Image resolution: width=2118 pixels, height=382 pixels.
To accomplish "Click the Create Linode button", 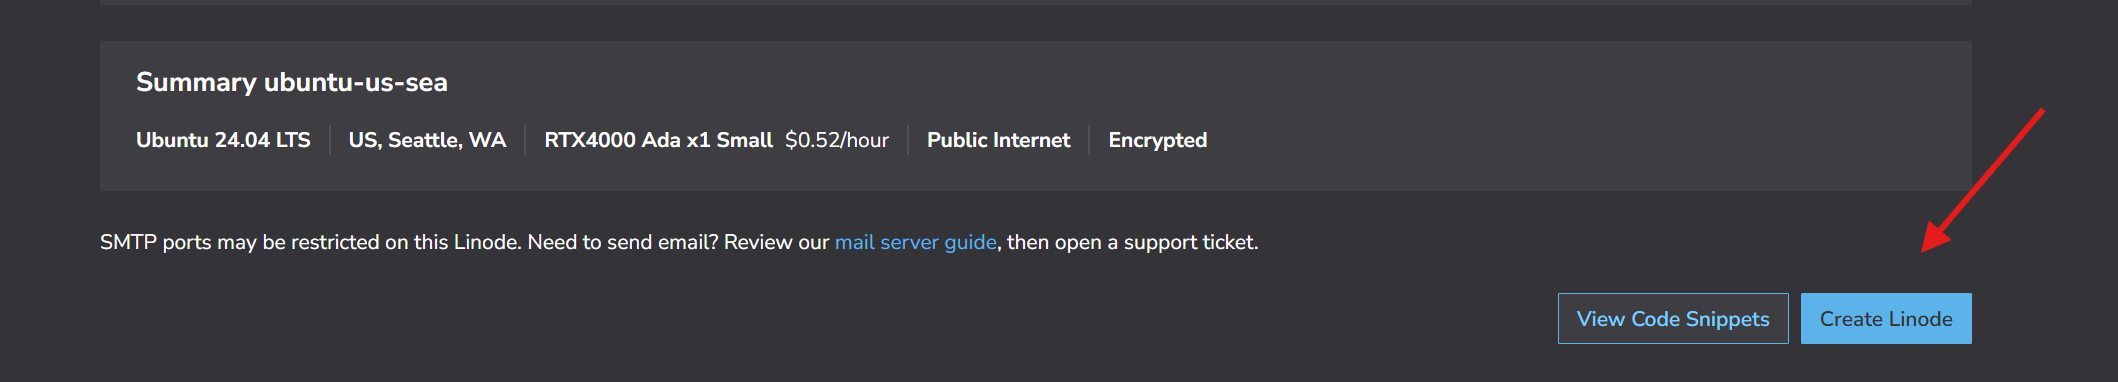I will 1886,318.
